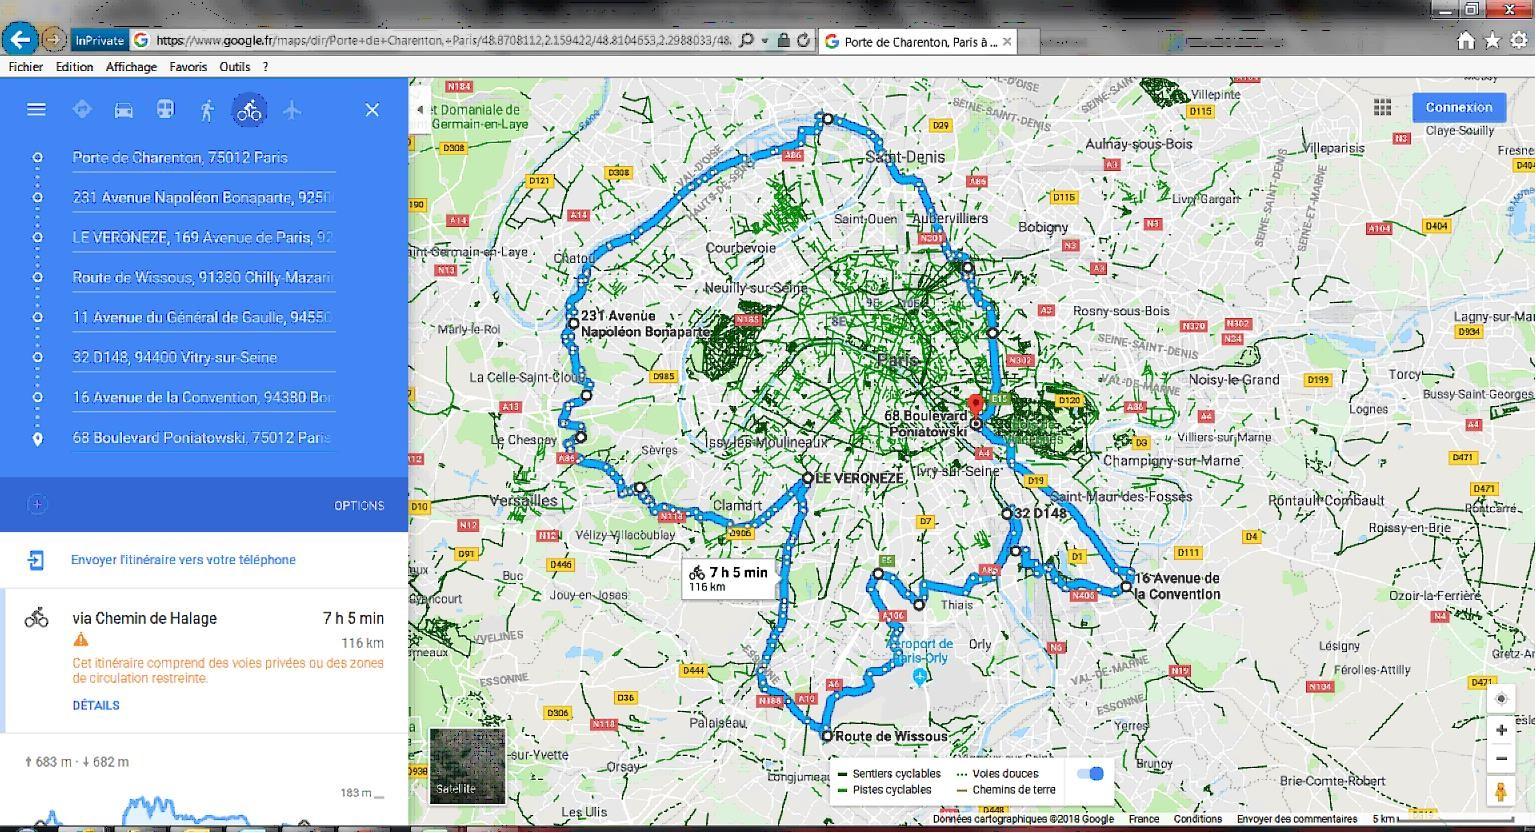Edit Route de Wissous waypoint field
This screenshot has width=1536, height=833.
pyautogui.click(x=203, y=277)
